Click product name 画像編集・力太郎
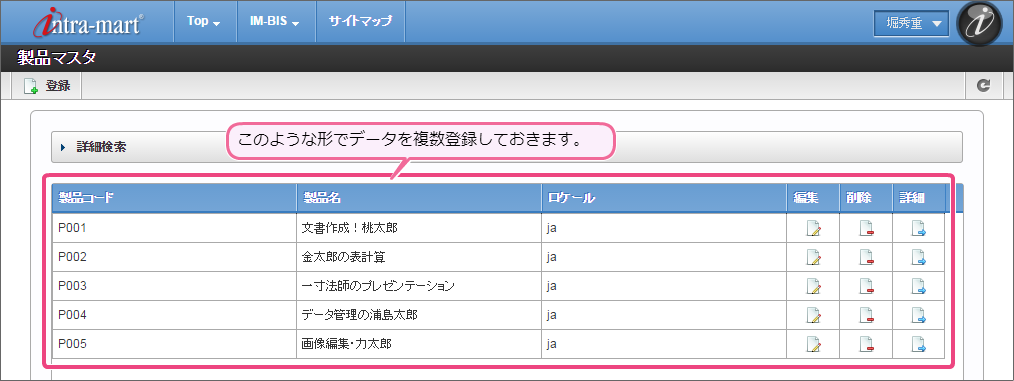This screenshot has width=1014, height=381. (x=346, y=344)
